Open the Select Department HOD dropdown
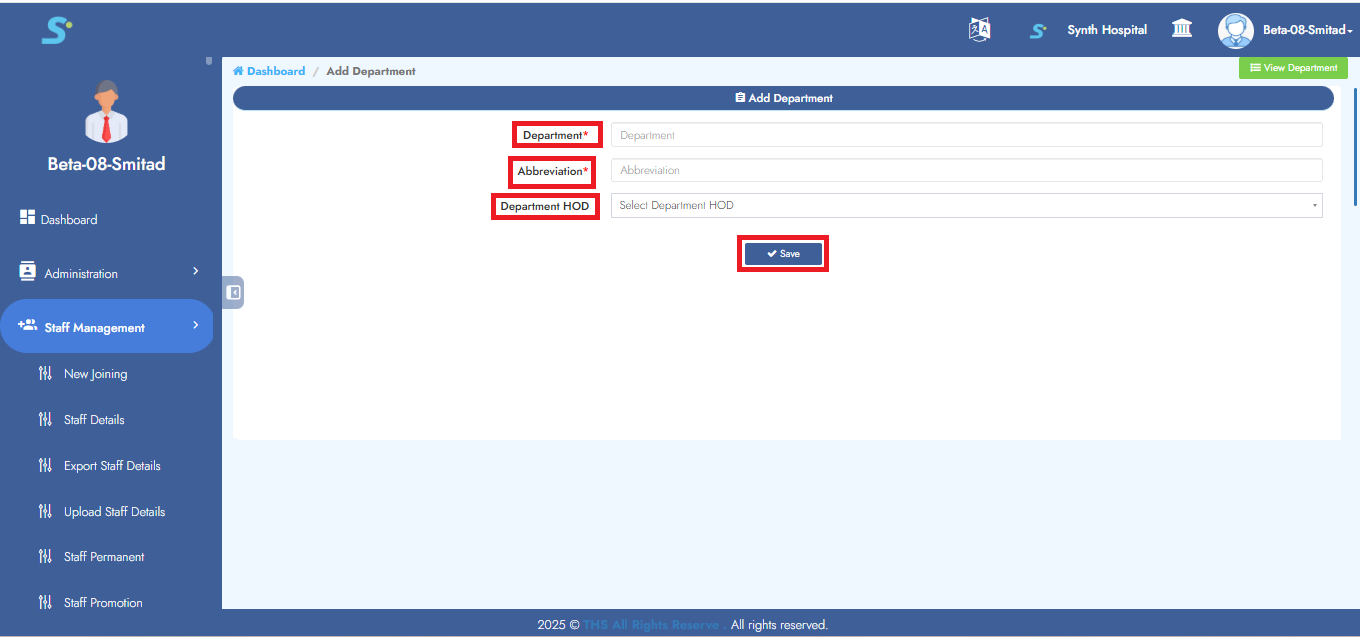The image size is (1360, 637). click(966, 206)
